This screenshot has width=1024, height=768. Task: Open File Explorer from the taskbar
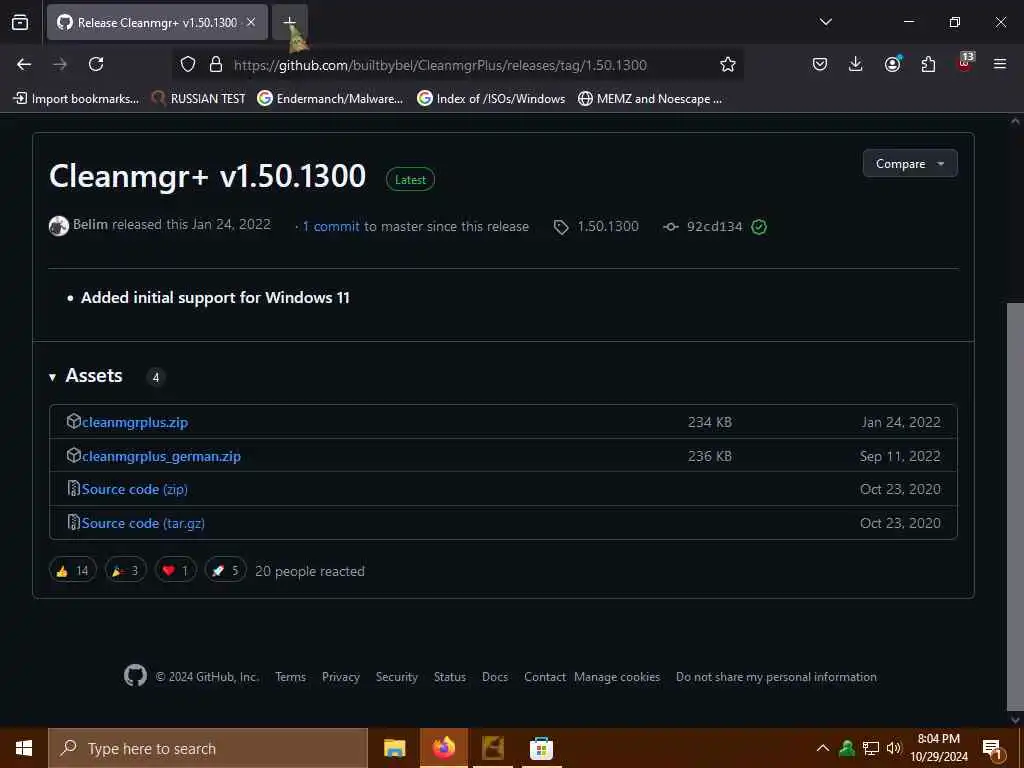pos(394,748)
